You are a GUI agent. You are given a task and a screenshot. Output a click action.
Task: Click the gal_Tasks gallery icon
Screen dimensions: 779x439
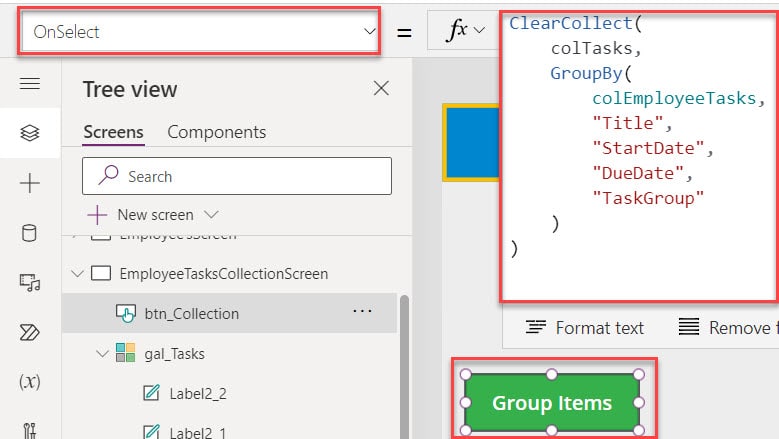pos(125,353)
